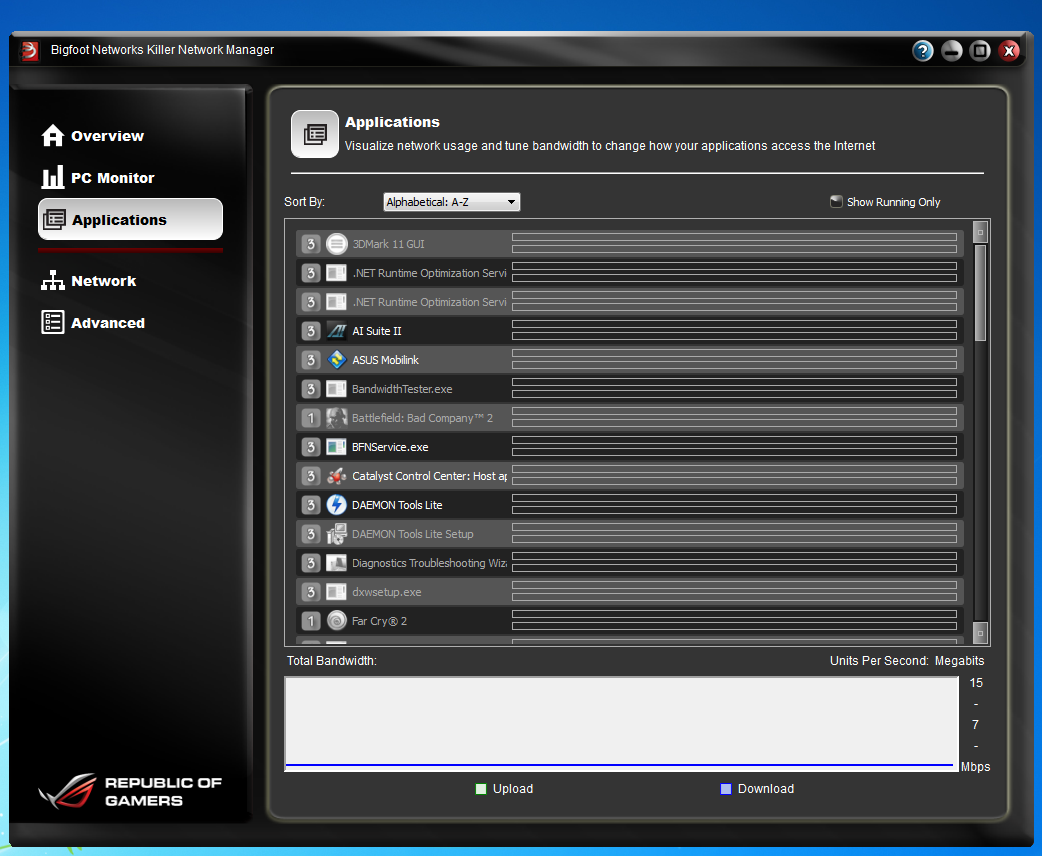Click bandwidth bars for BFNService.exe

pos(734,446)
